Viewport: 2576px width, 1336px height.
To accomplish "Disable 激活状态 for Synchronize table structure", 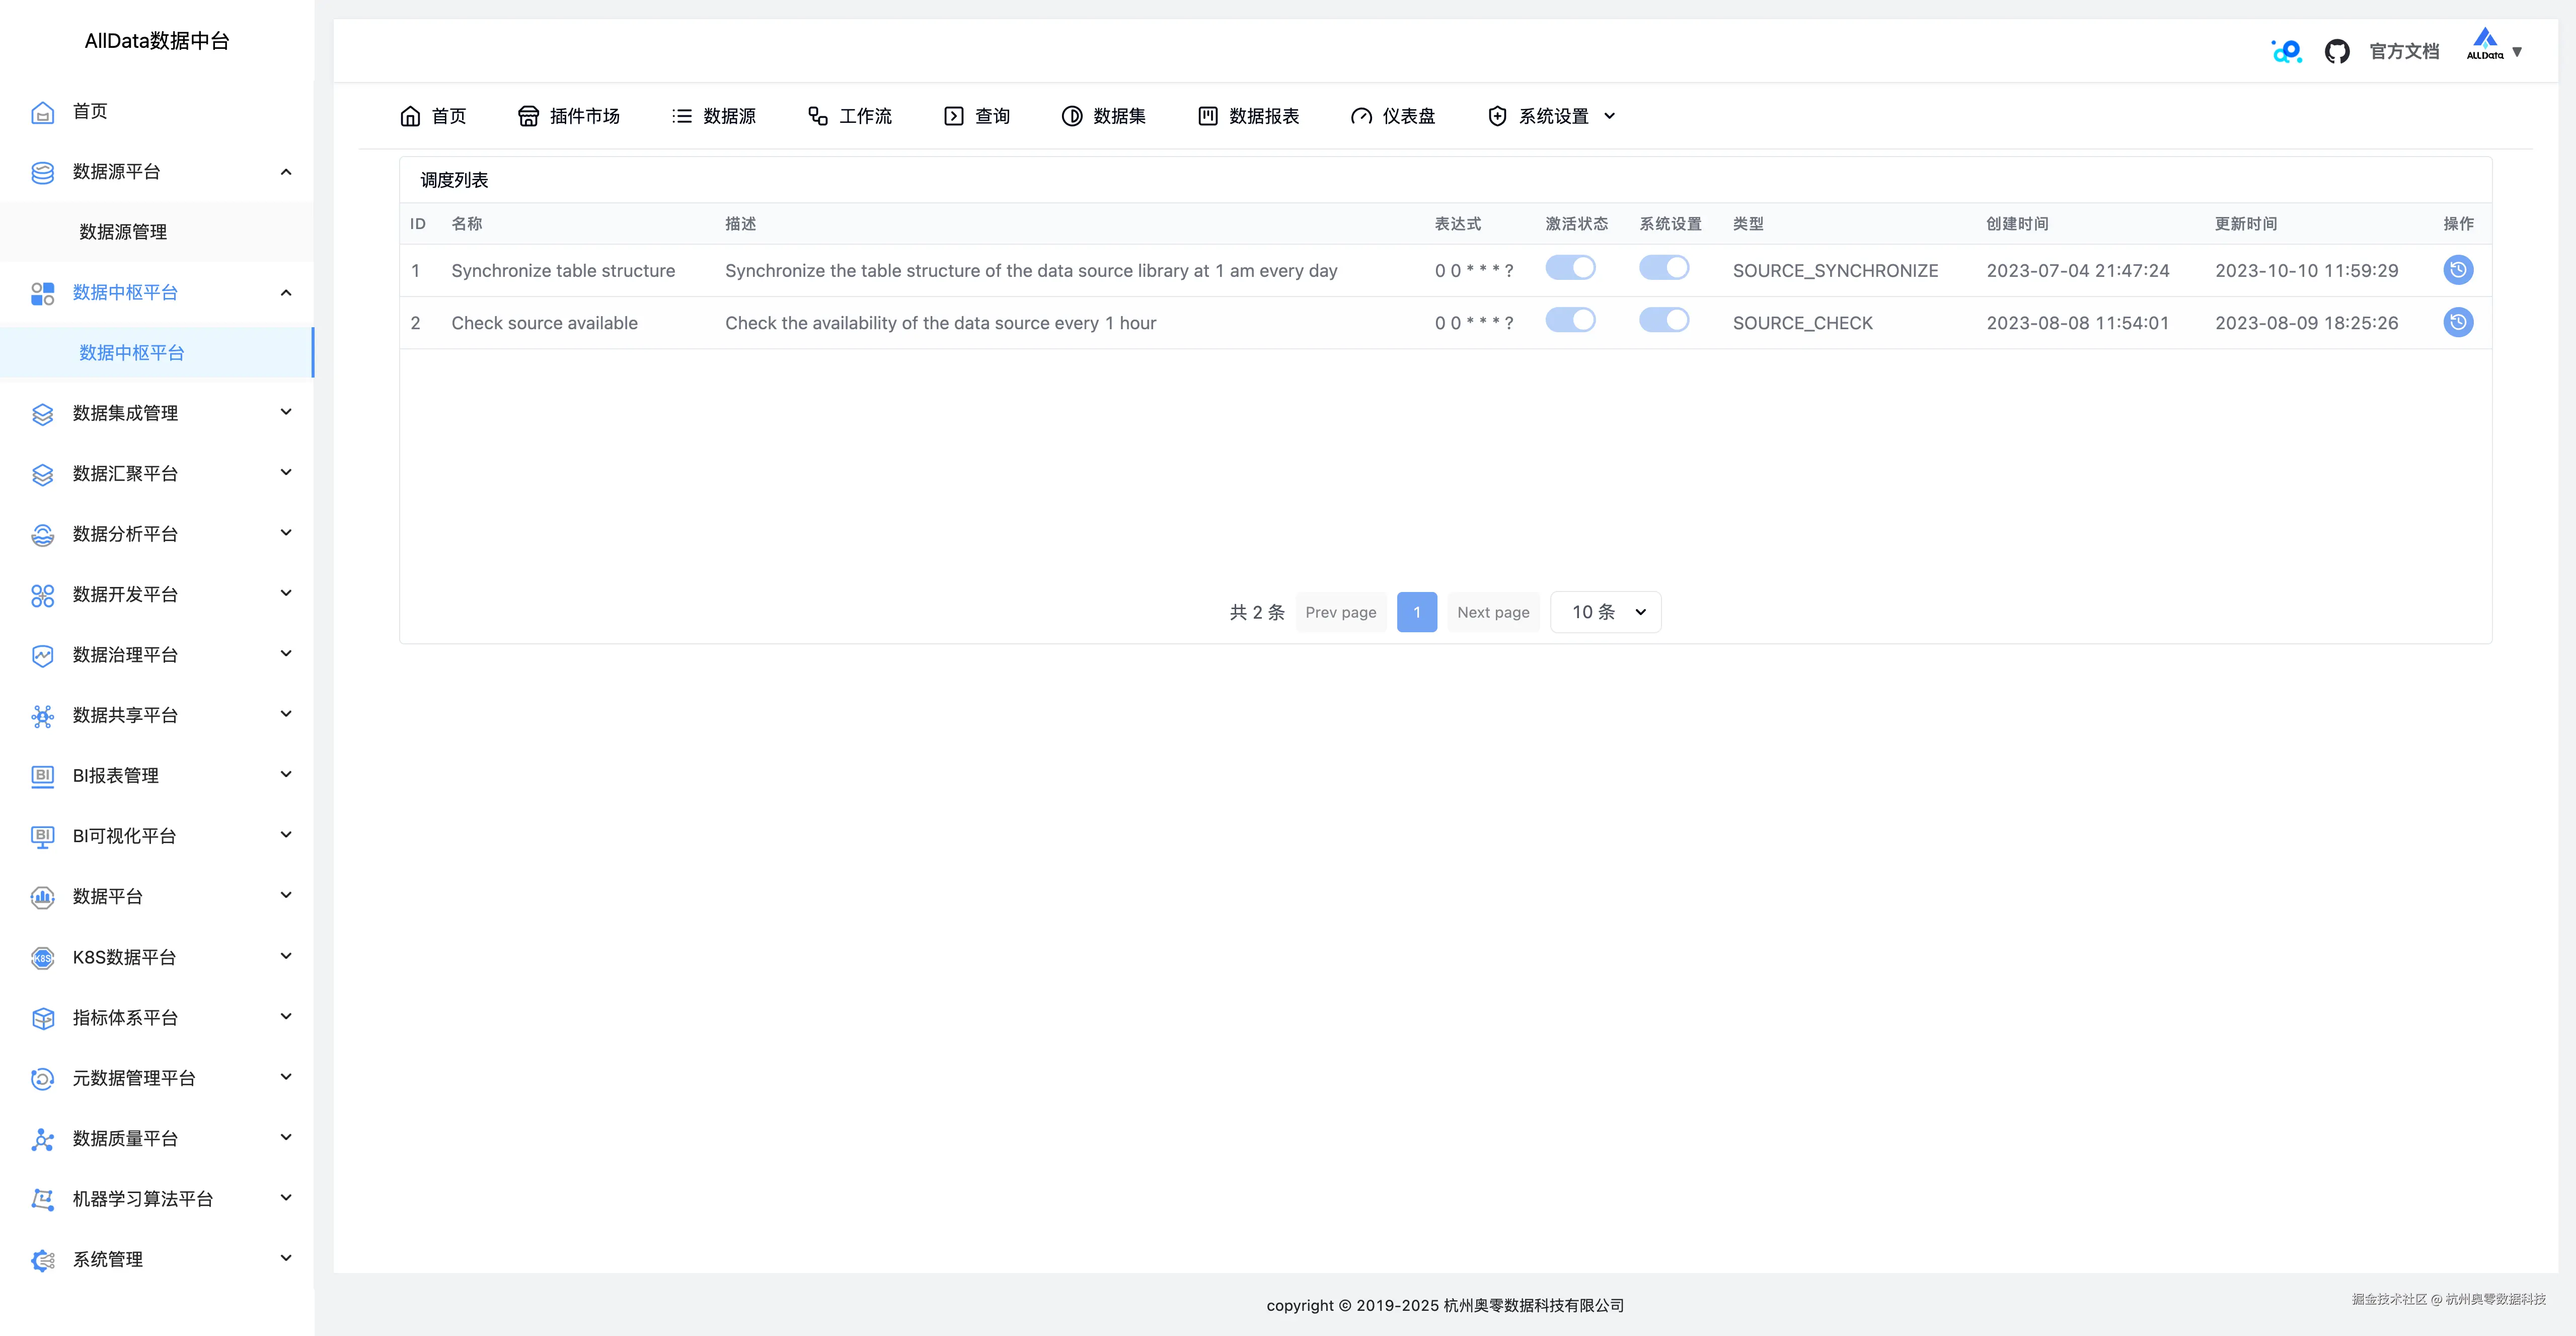I will [x=1570, y=268].
